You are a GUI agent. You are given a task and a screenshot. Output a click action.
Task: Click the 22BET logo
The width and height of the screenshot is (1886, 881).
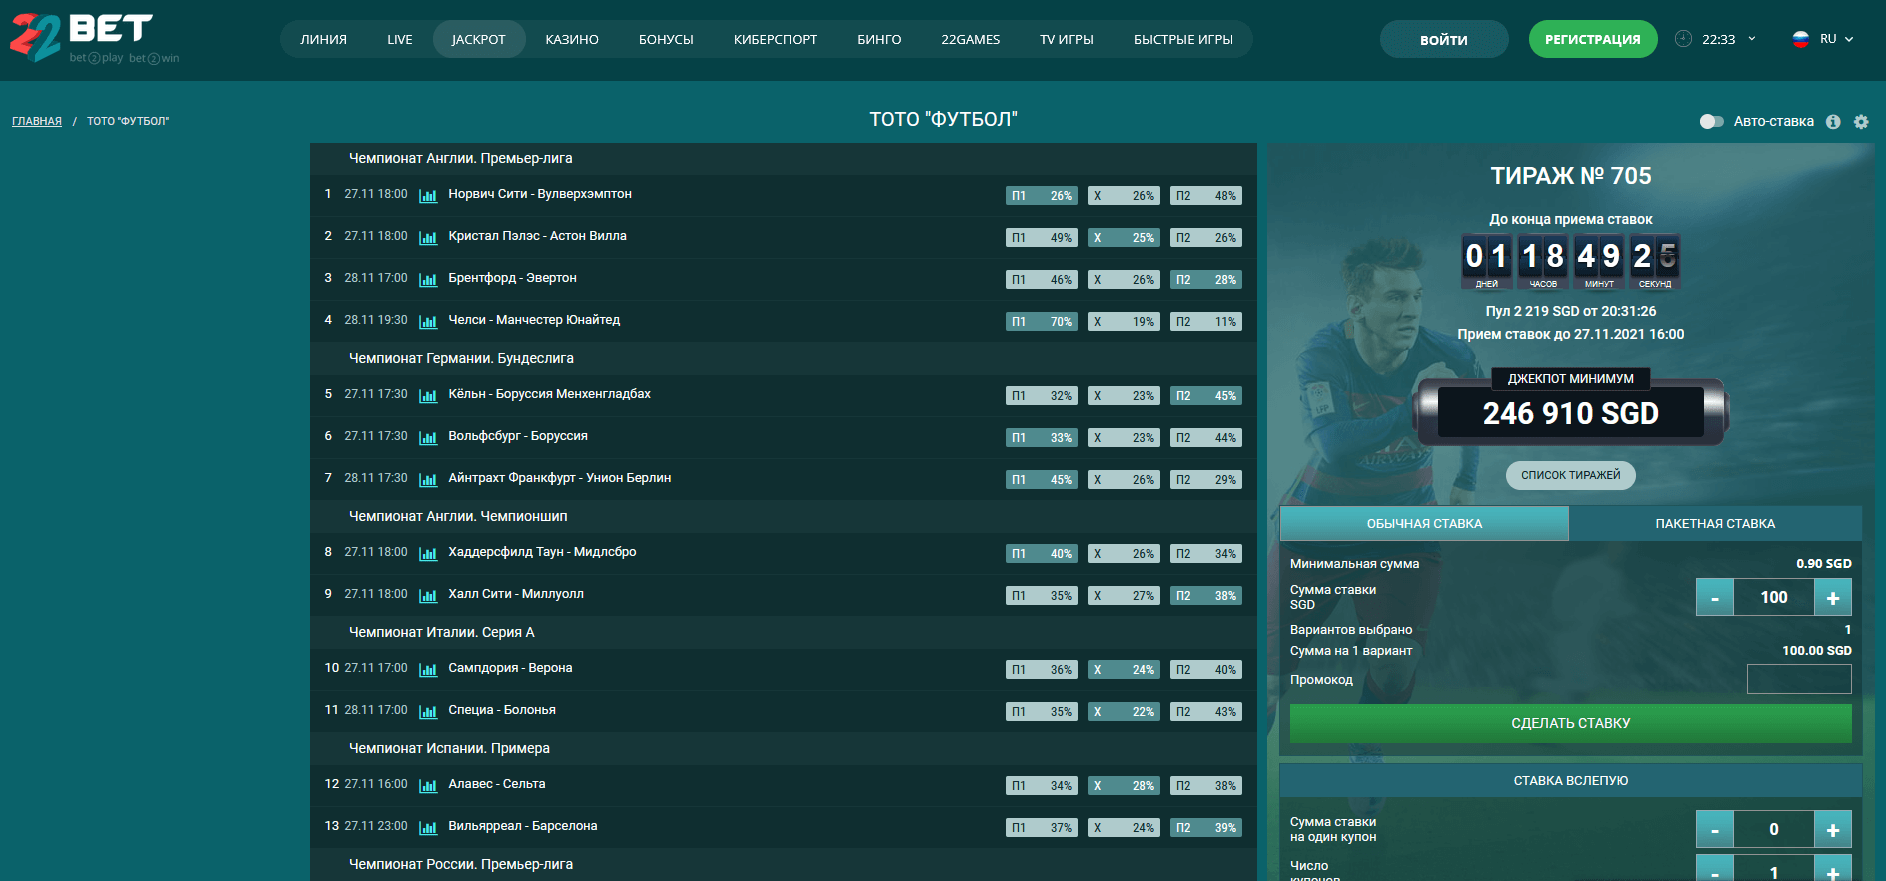[94, 38]
